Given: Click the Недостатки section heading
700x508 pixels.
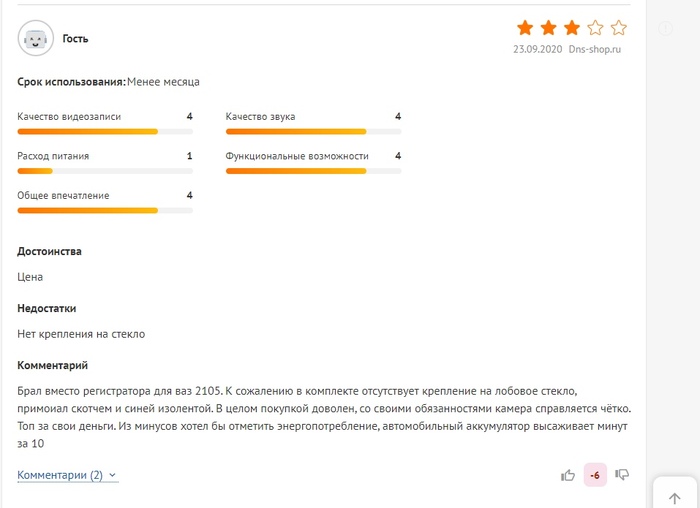Looking at the screenshot, I should (x=47, y=309).
